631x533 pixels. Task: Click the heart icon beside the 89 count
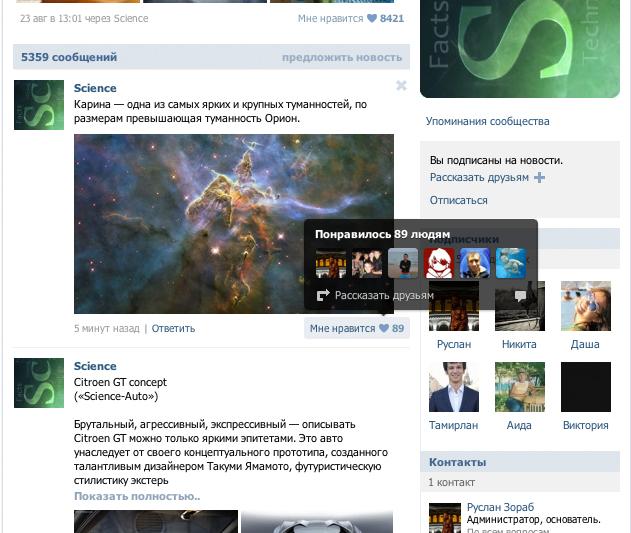[x=384, y=328]
